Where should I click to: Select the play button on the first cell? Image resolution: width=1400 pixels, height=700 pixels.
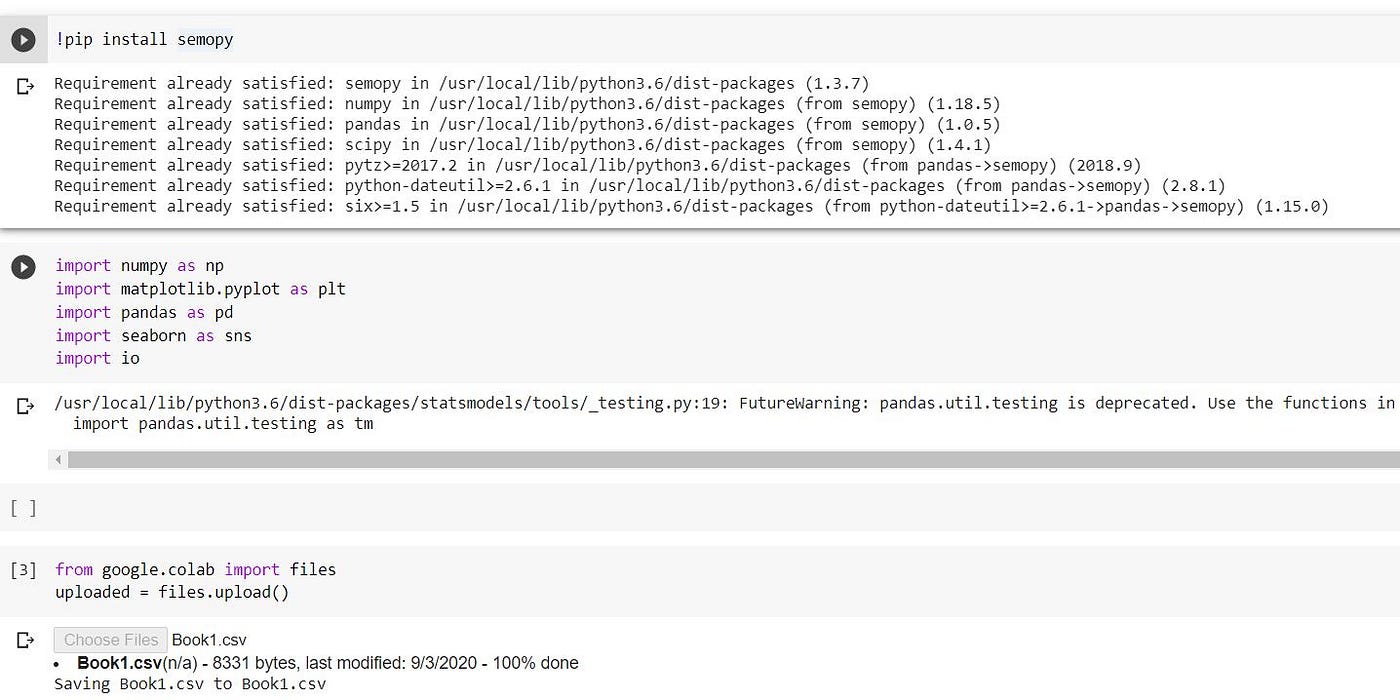pos(23,39)
